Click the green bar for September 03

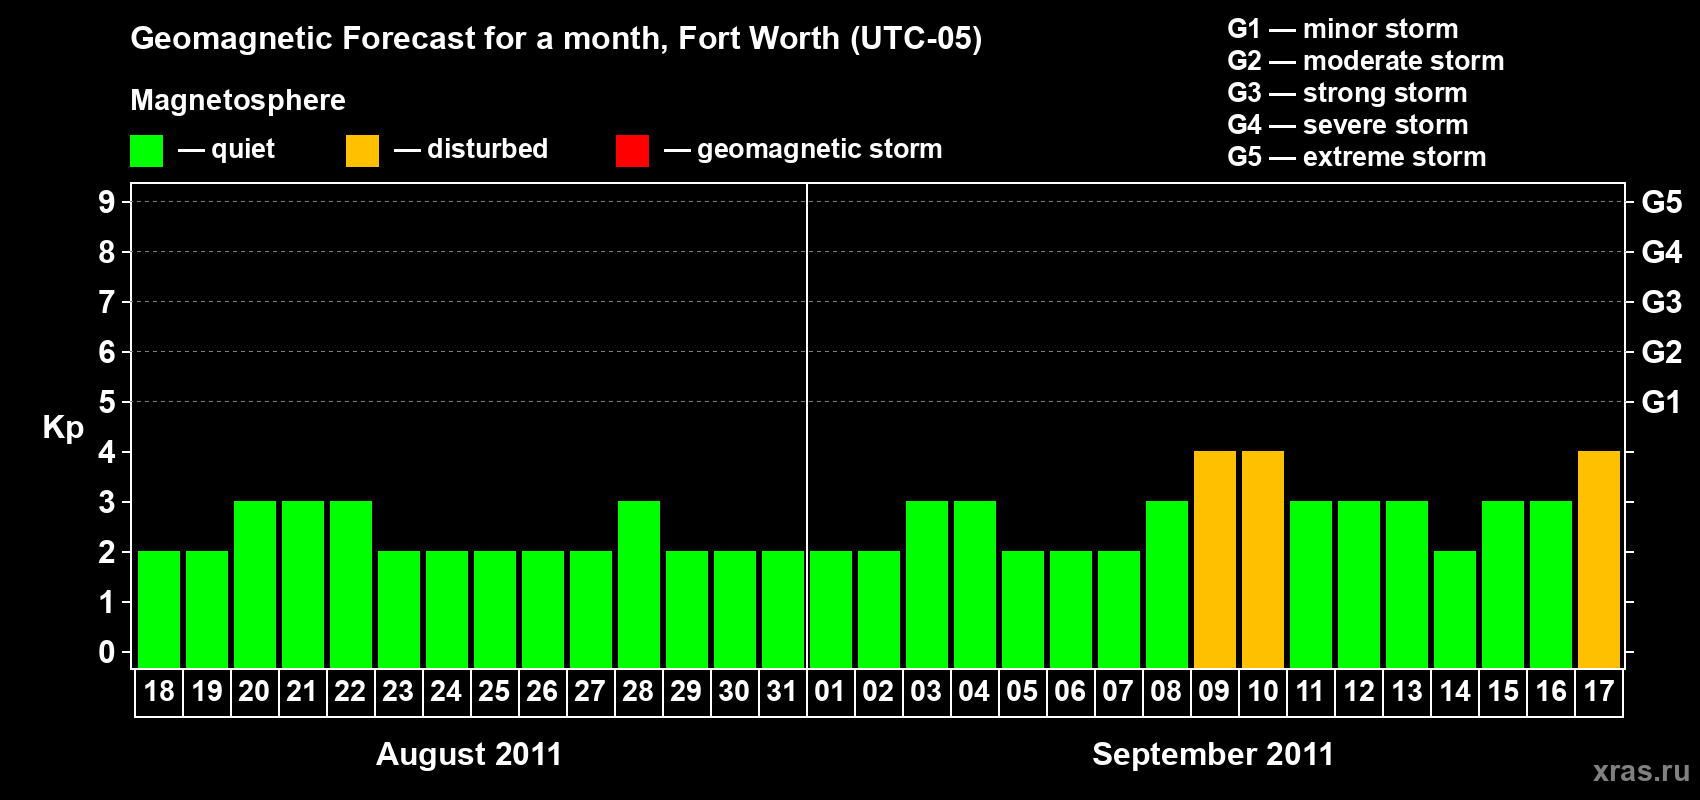tap(927, 584)
